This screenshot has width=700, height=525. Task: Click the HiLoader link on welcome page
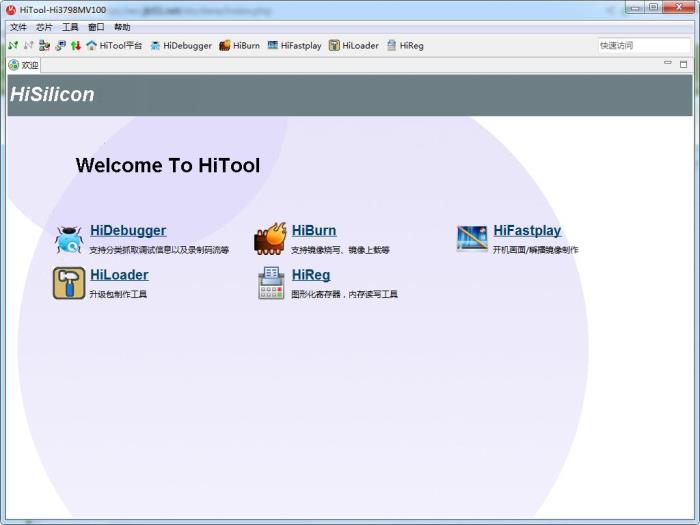[119, 275]
